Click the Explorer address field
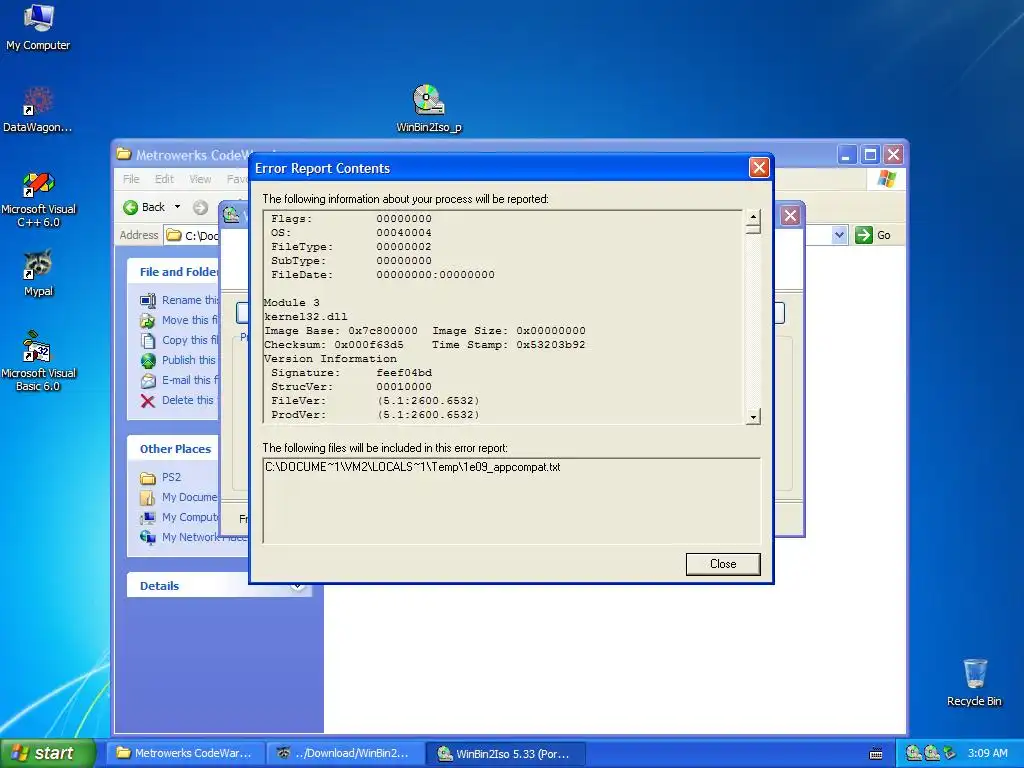The image size is (1024, 768). coord(190,235)
